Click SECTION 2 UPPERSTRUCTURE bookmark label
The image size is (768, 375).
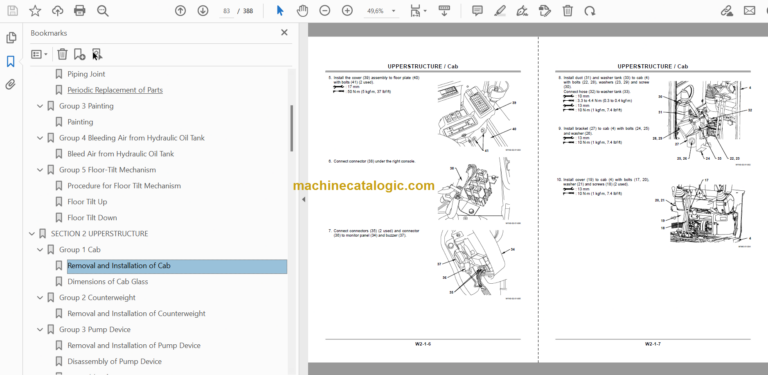(x=99, y=234)
